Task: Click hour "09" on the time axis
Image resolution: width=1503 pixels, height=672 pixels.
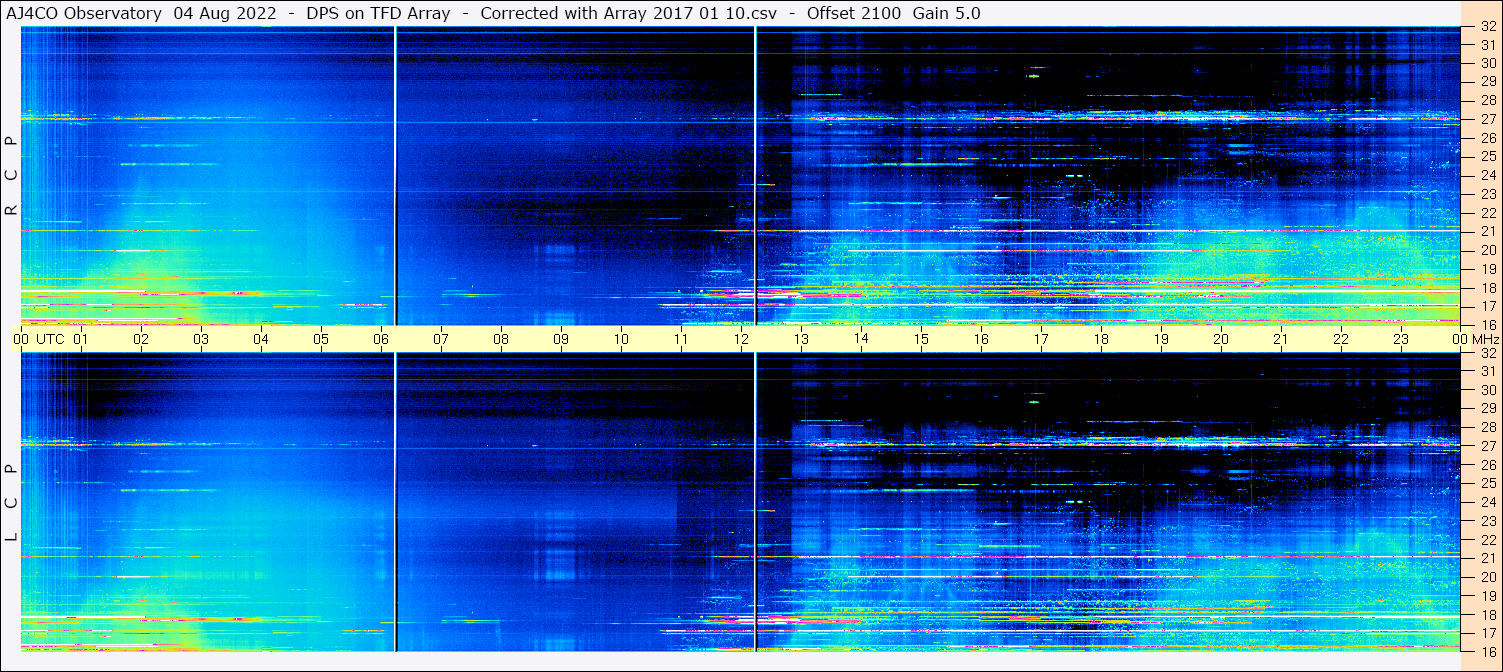Action: [561, 339]
